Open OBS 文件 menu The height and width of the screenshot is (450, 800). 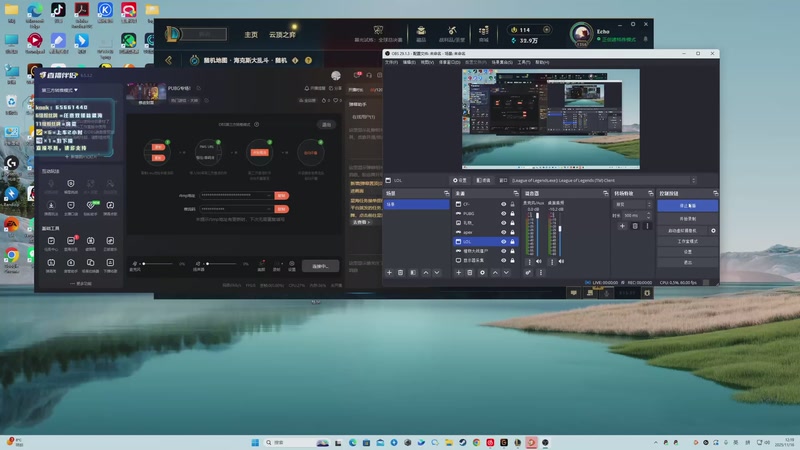391,62
